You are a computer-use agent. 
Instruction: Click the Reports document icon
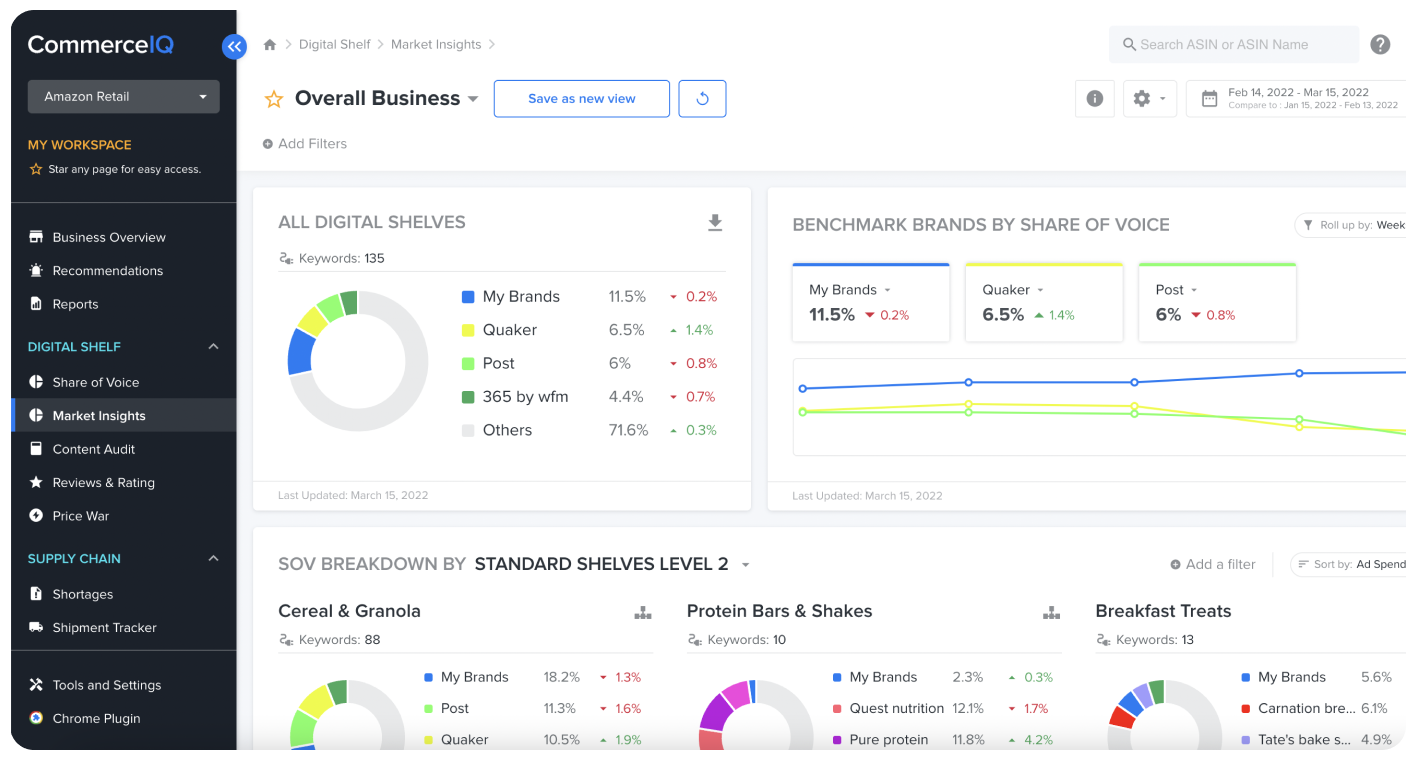36,304
